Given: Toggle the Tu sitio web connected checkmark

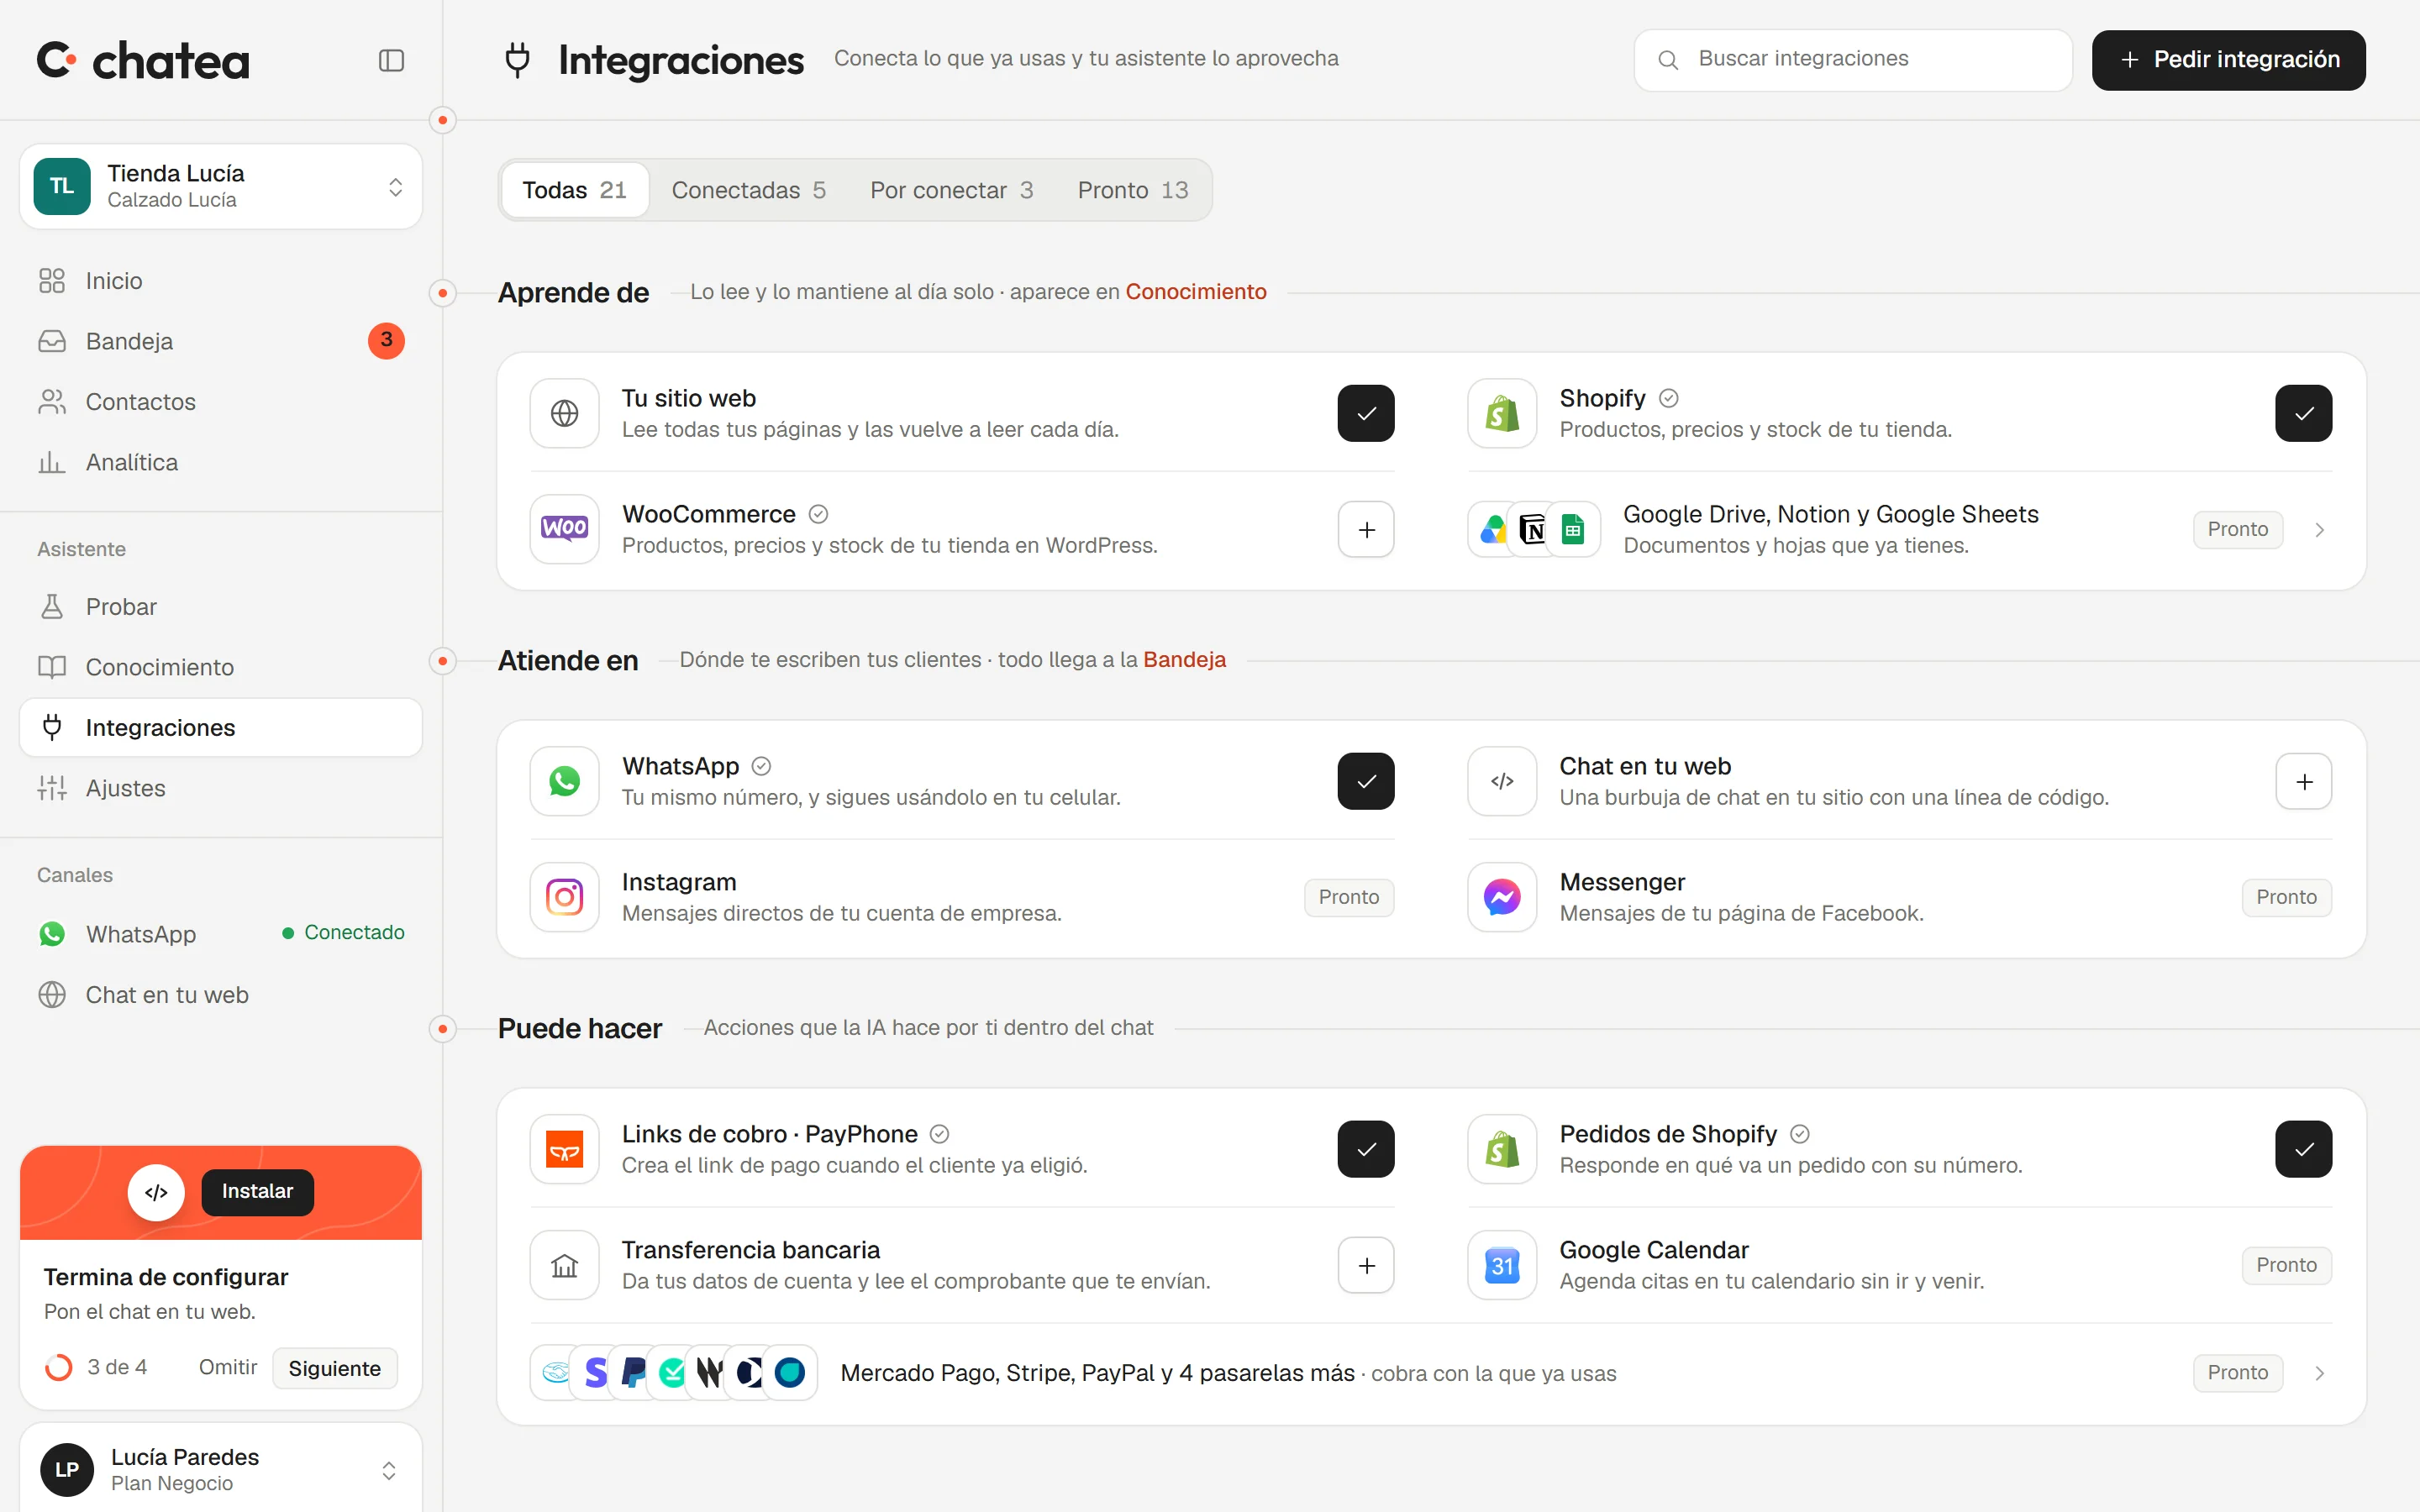Looking at the screenshot, I should pos(1366,413).
